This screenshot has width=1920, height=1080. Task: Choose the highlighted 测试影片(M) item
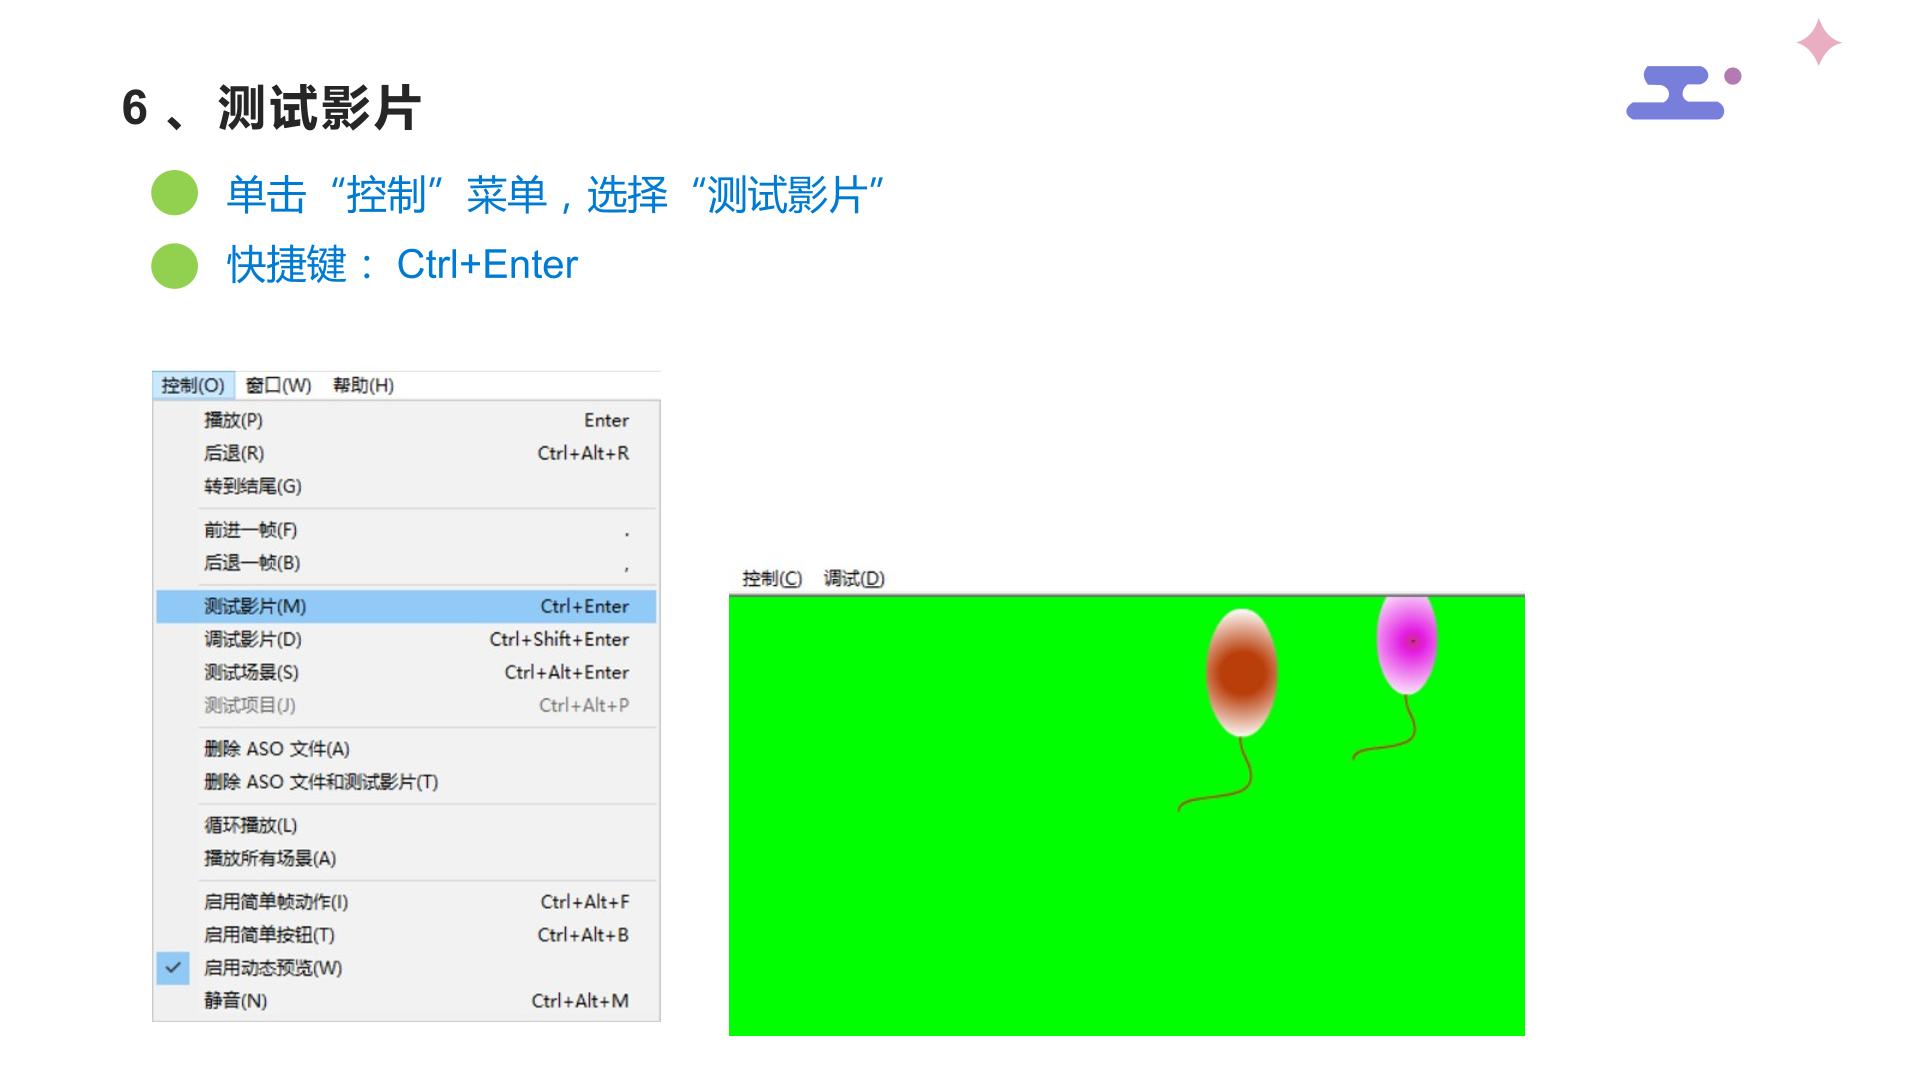(x=406, y=606)
